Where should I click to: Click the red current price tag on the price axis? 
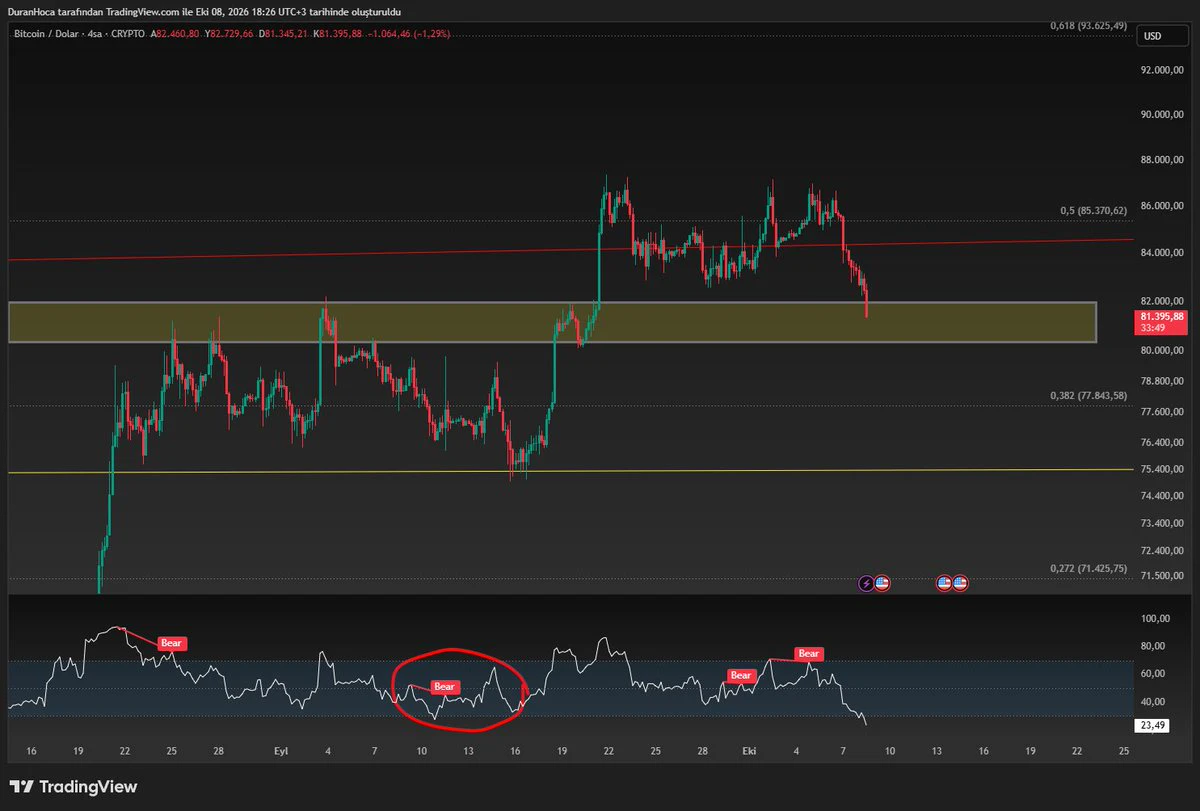pyautogui.click(x=1161, y=320)
